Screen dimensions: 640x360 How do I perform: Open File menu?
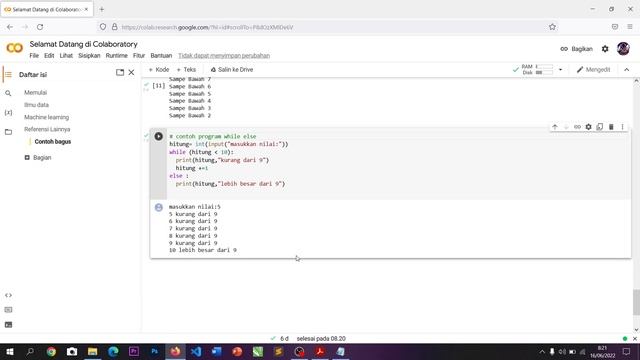34,56
